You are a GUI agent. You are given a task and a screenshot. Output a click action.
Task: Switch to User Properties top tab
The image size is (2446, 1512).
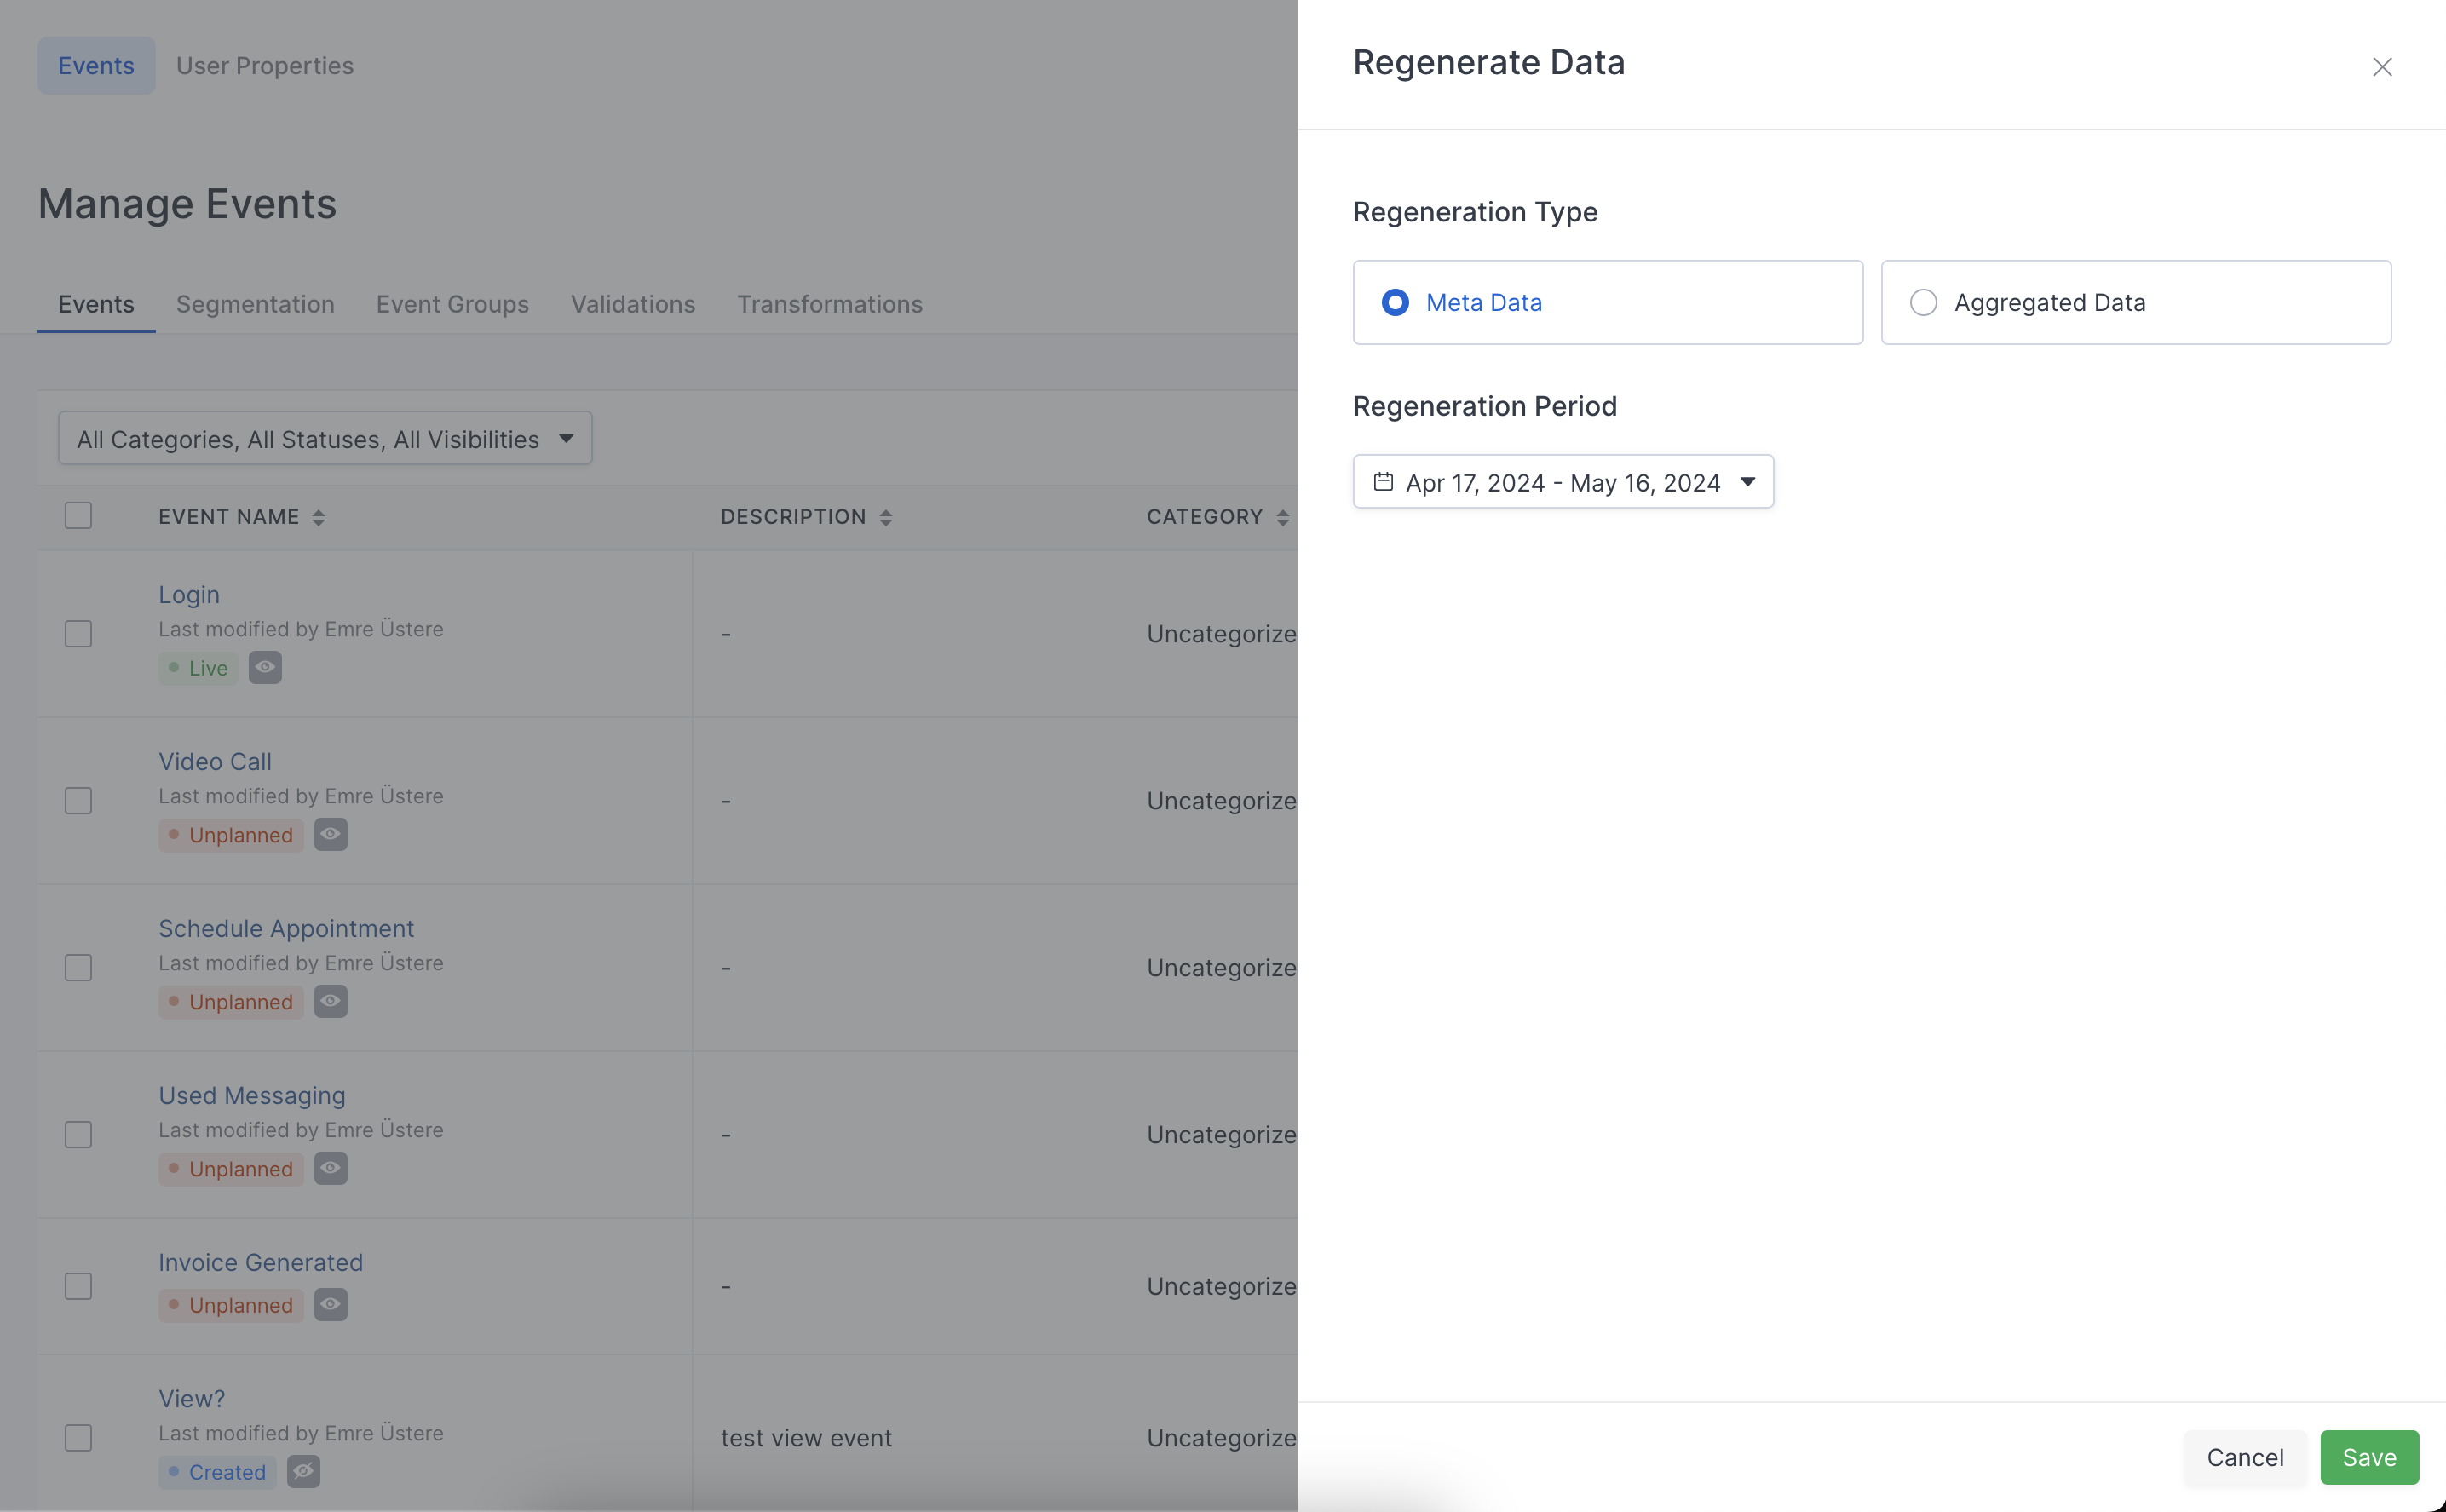[x=265, y=65]
